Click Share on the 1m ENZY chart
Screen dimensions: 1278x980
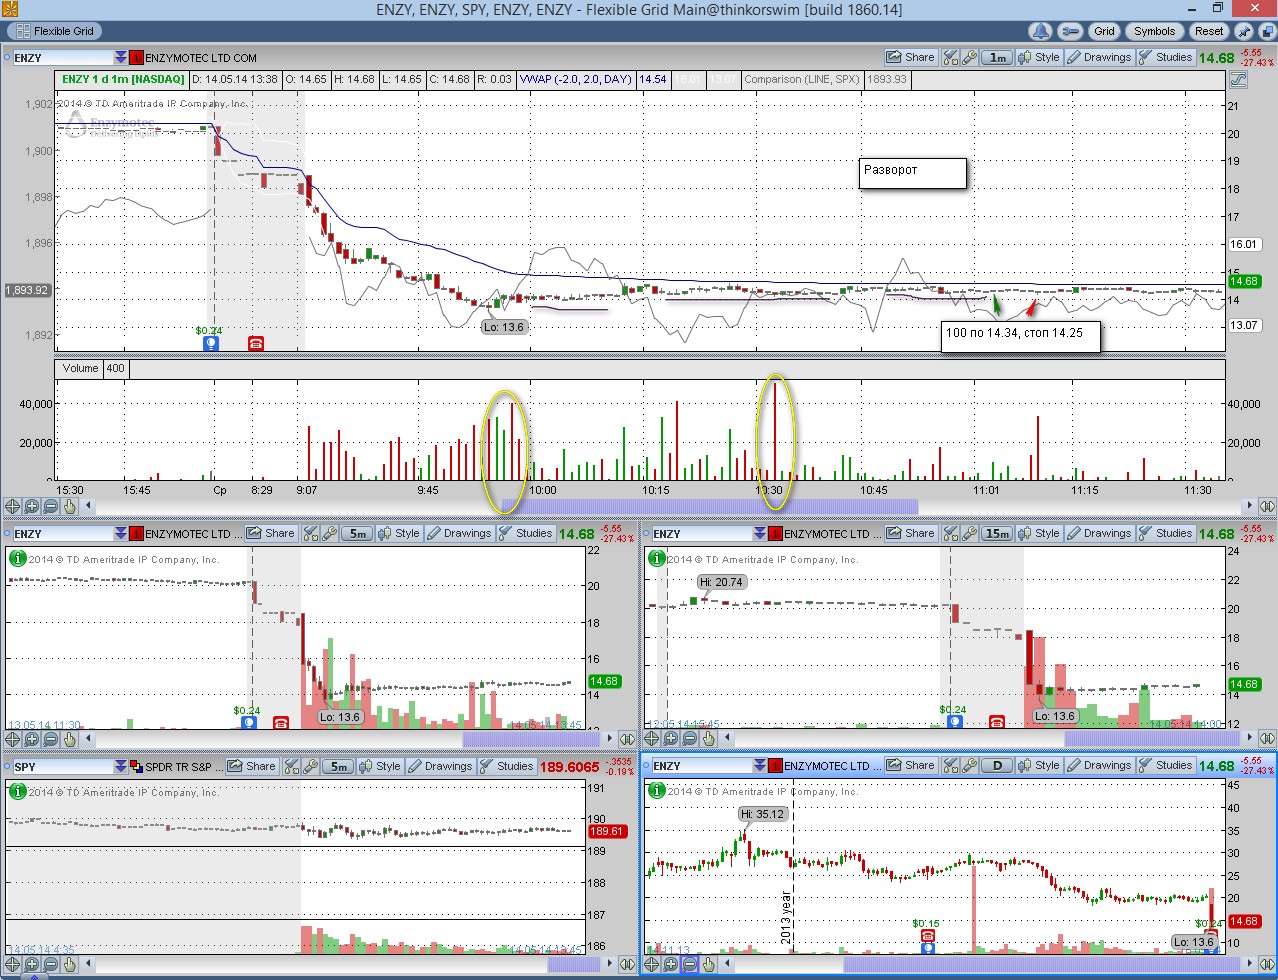[x=911, y=57]
